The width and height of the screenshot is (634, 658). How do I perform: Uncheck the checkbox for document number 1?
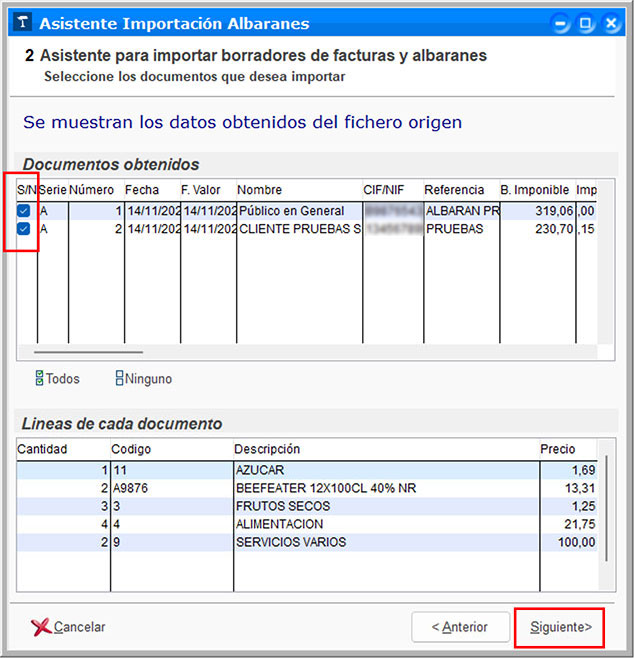point(24,211)
